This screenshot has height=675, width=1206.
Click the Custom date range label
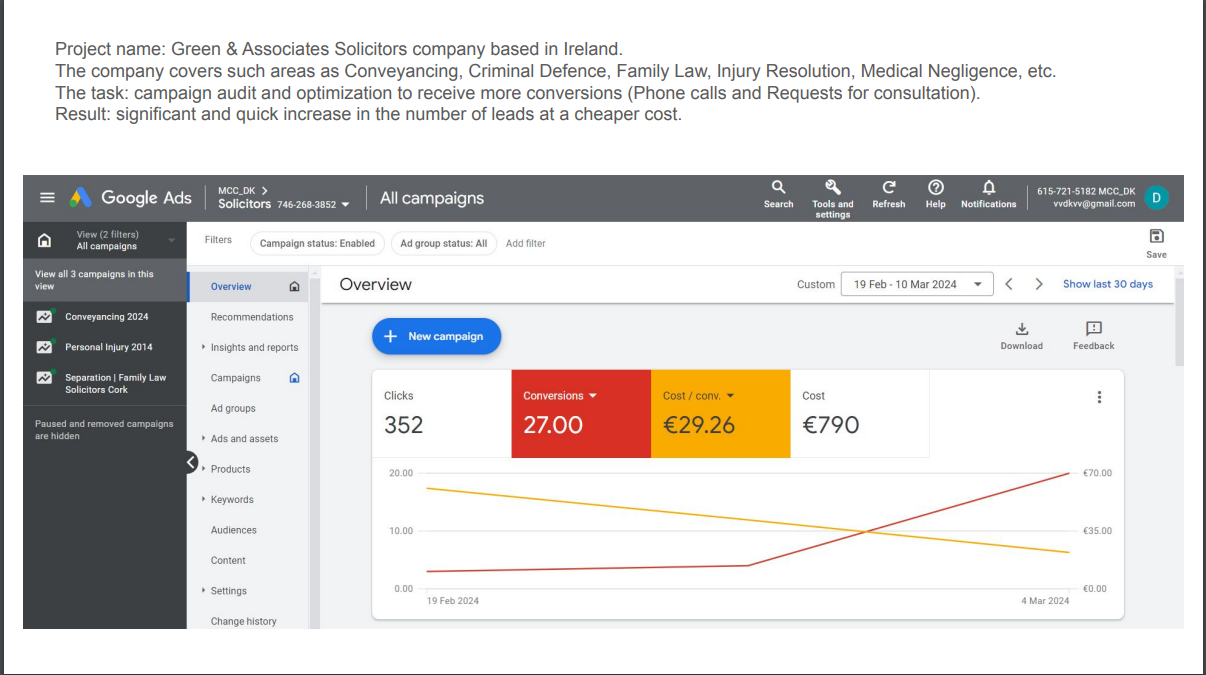[815, 284]
